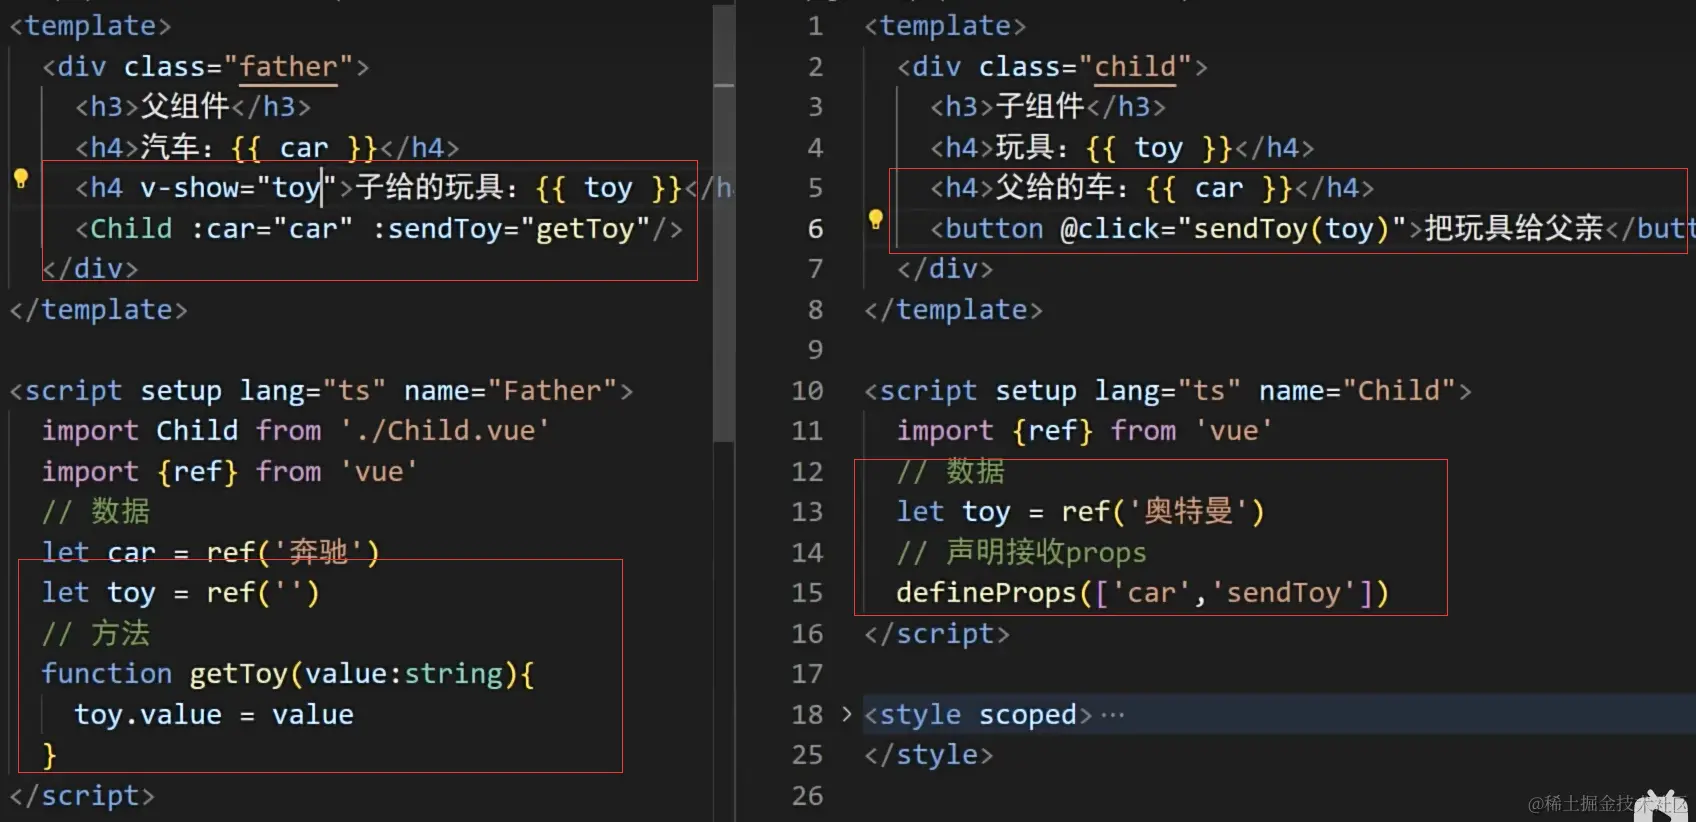Image resolution: width=1696 pixels, height=822 pixels.
Task: Click the <h4>玩具: {{ toy }} line
Action: click(1122, 148)
